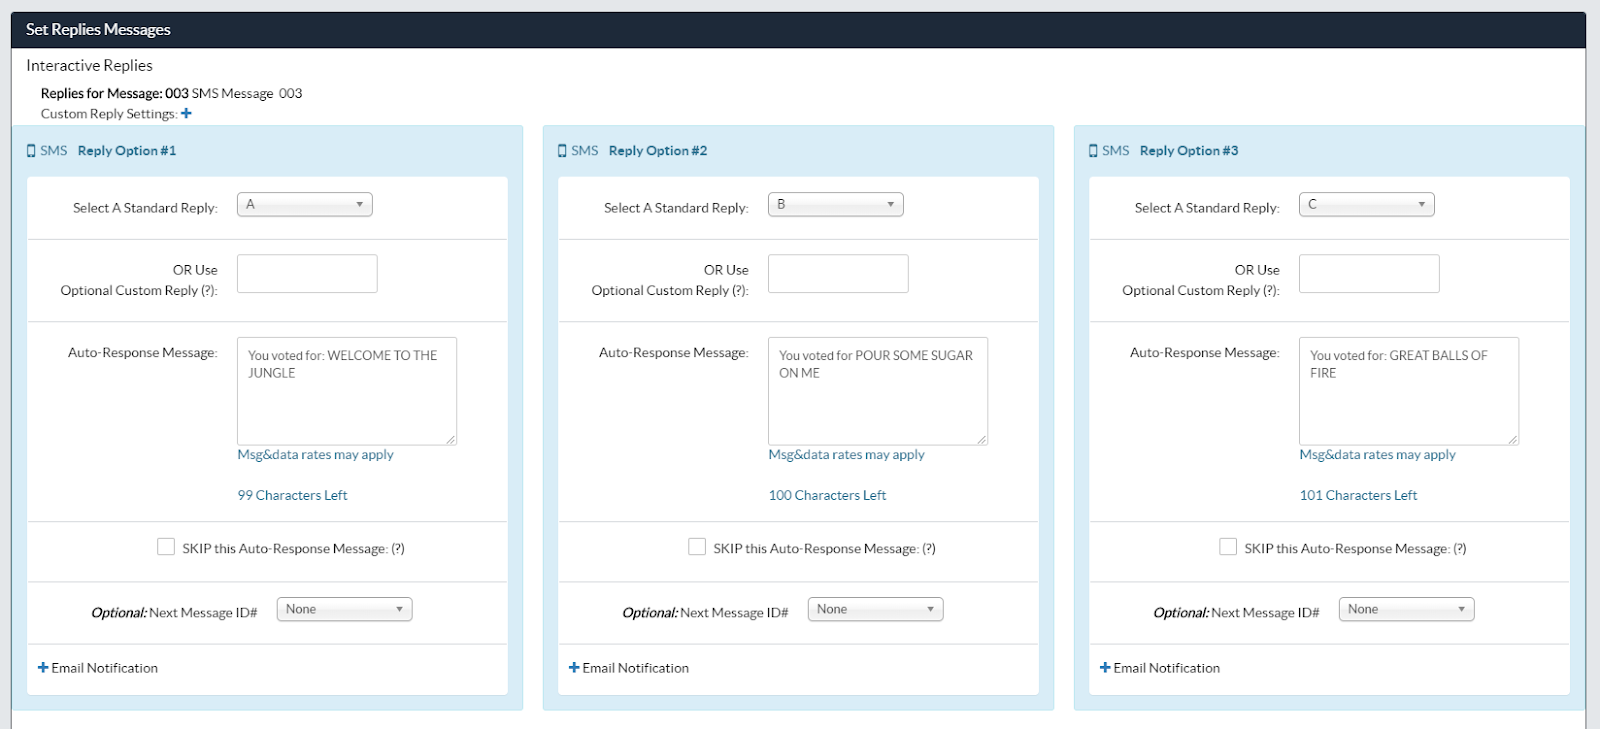Open Standard Reply dropdown showing C
This screenshot has width=1600, height=729.
pyautogui.click(x=1367, y=204)
